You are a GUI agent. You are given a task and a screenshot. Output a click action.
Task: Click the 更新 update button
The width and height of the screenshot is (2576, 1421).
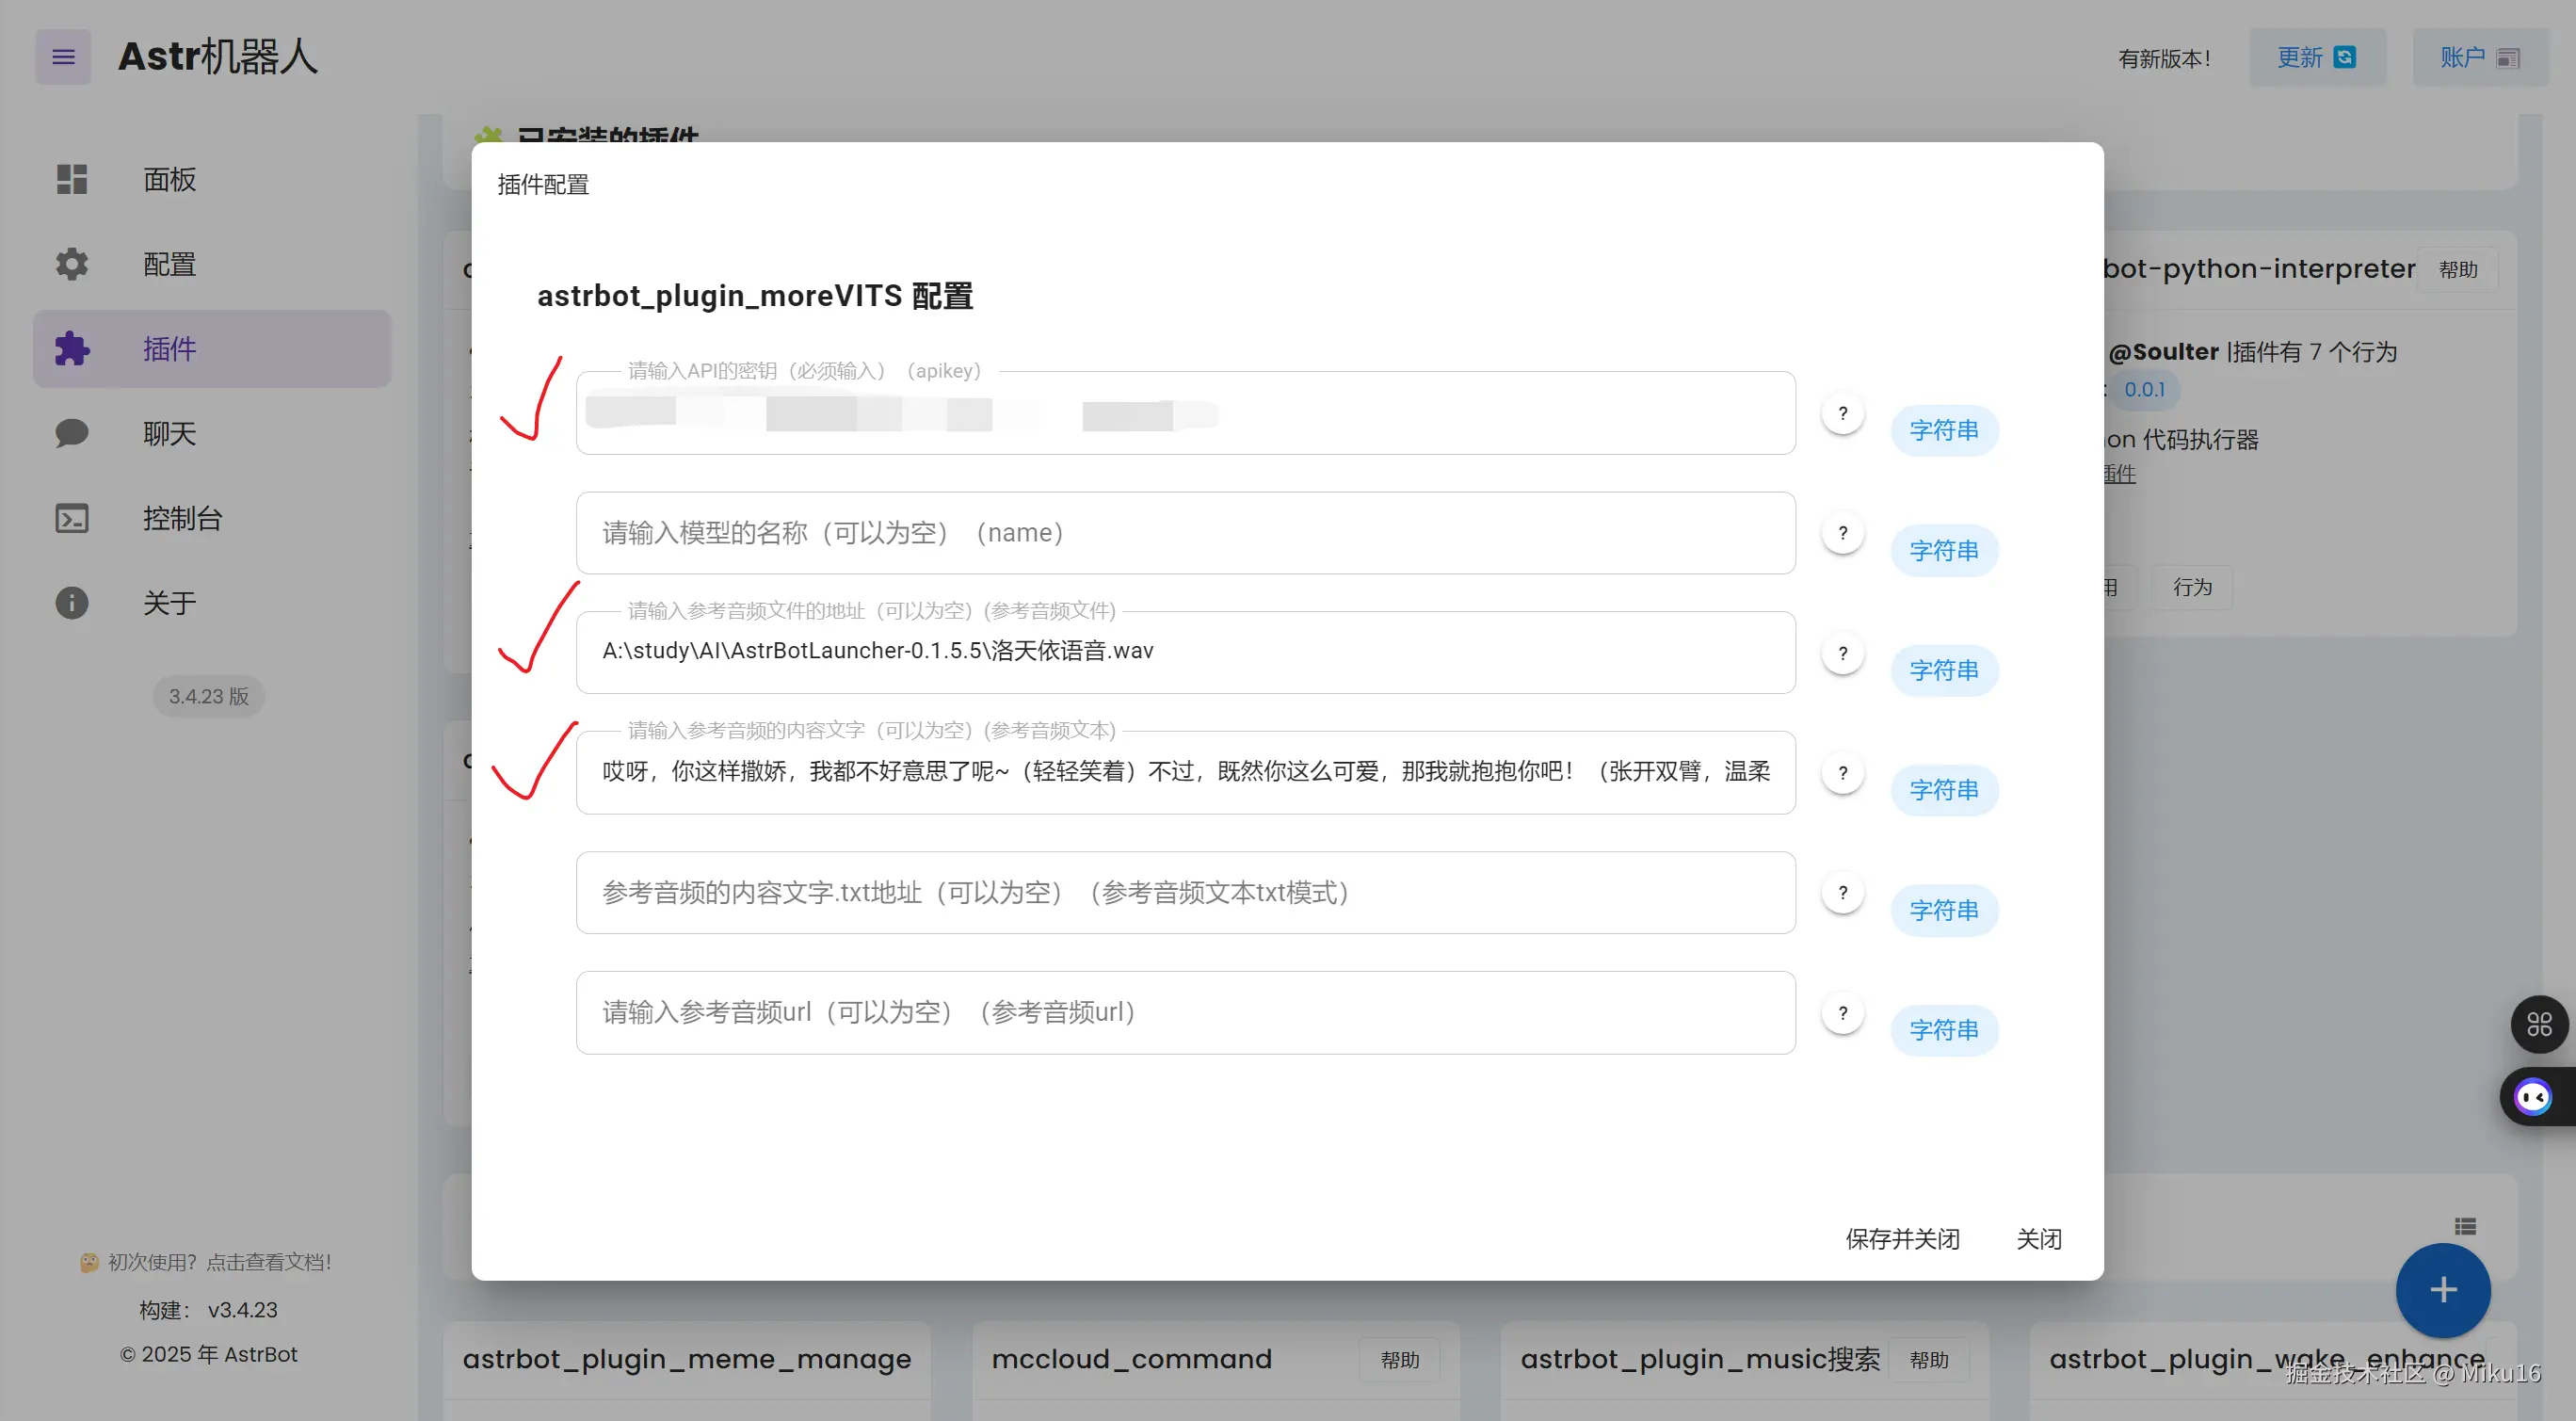tap(2316, 58)
